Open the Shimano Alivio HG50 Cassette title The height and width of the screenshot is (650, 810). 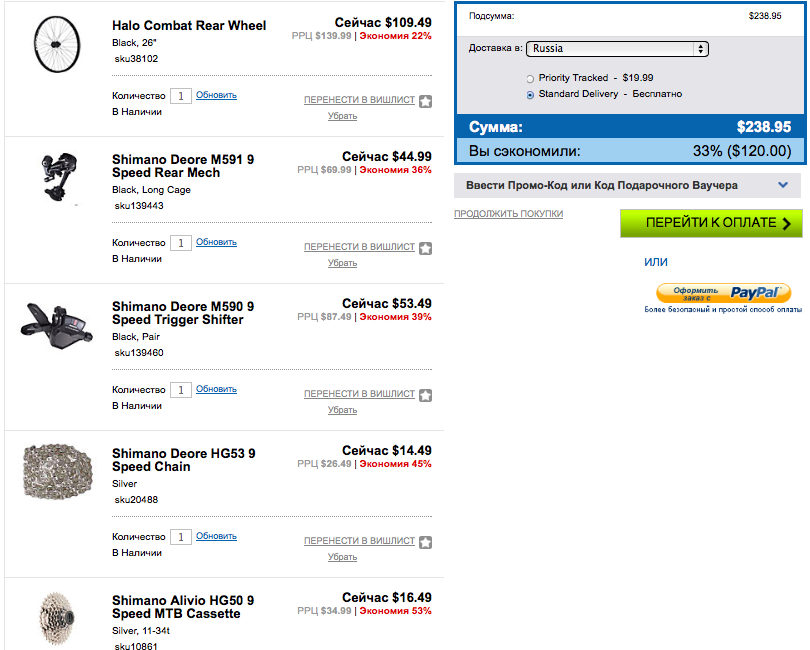click(x=183, y=607)
